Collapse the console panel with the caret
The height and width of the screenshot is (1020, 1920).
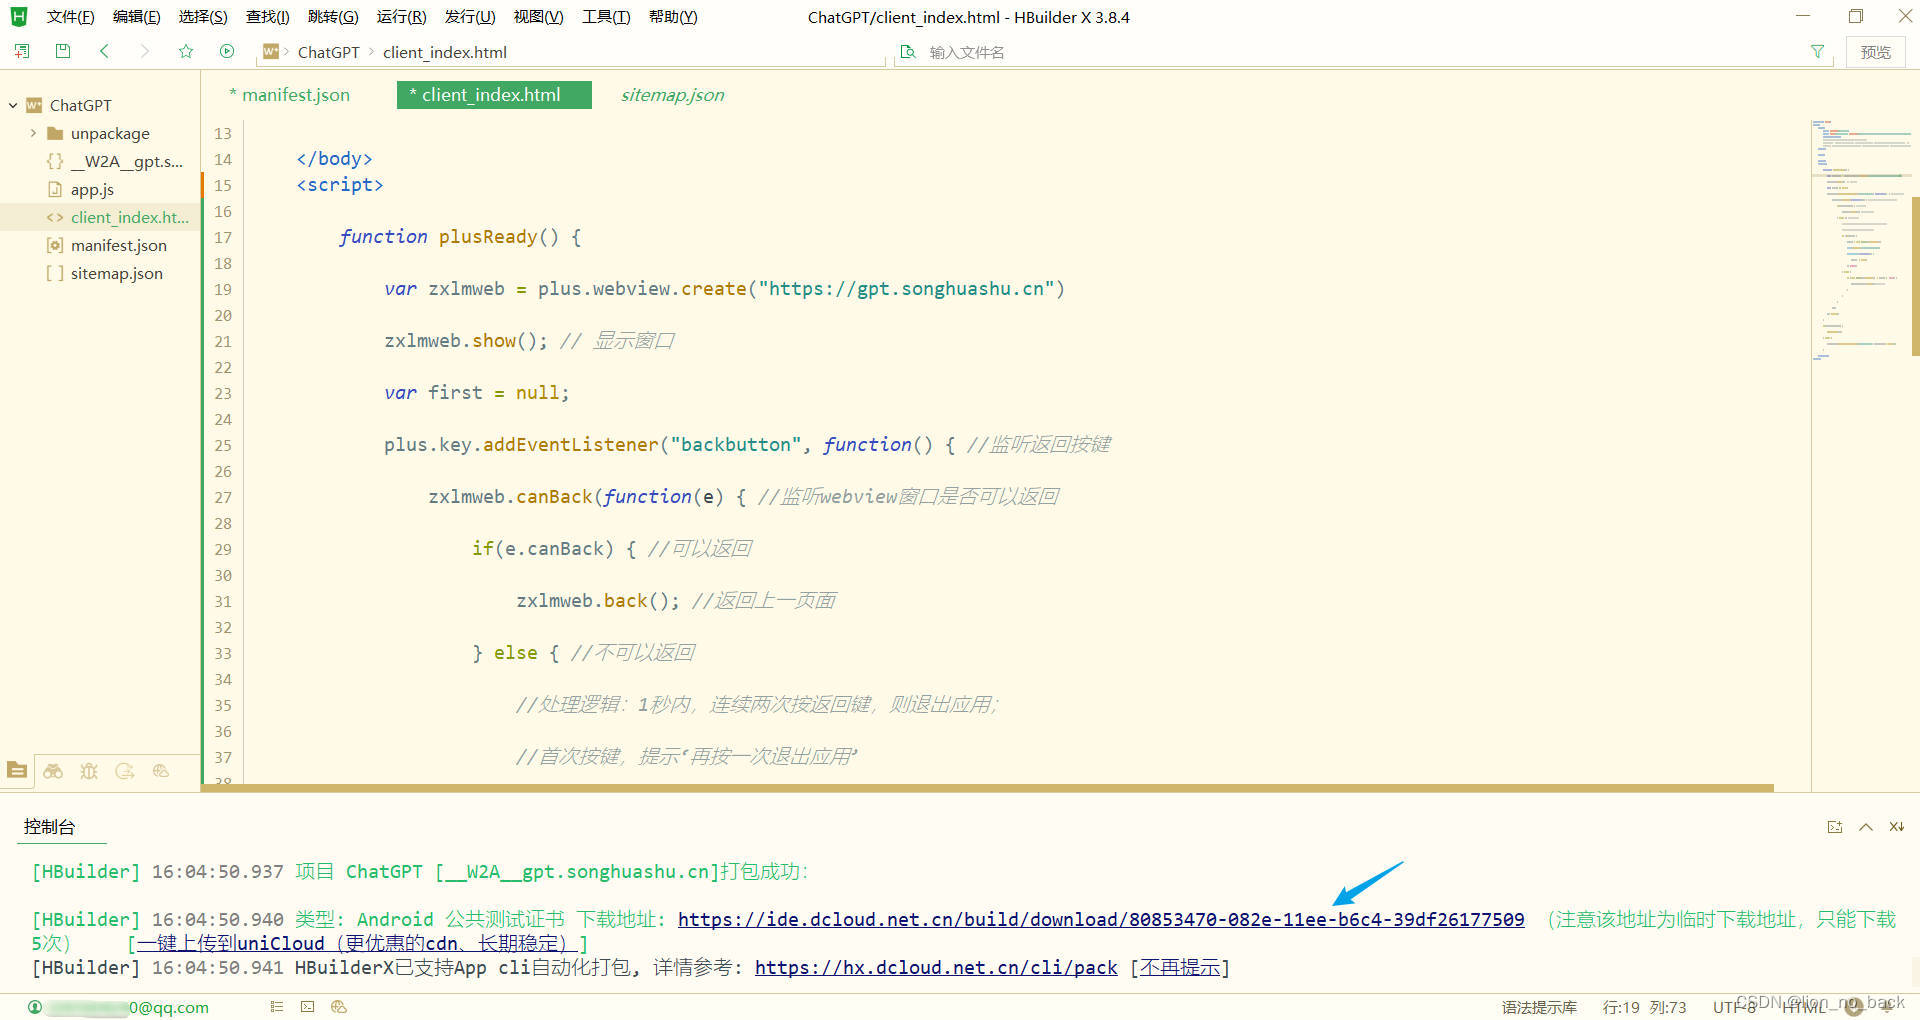pos(1866,827)
